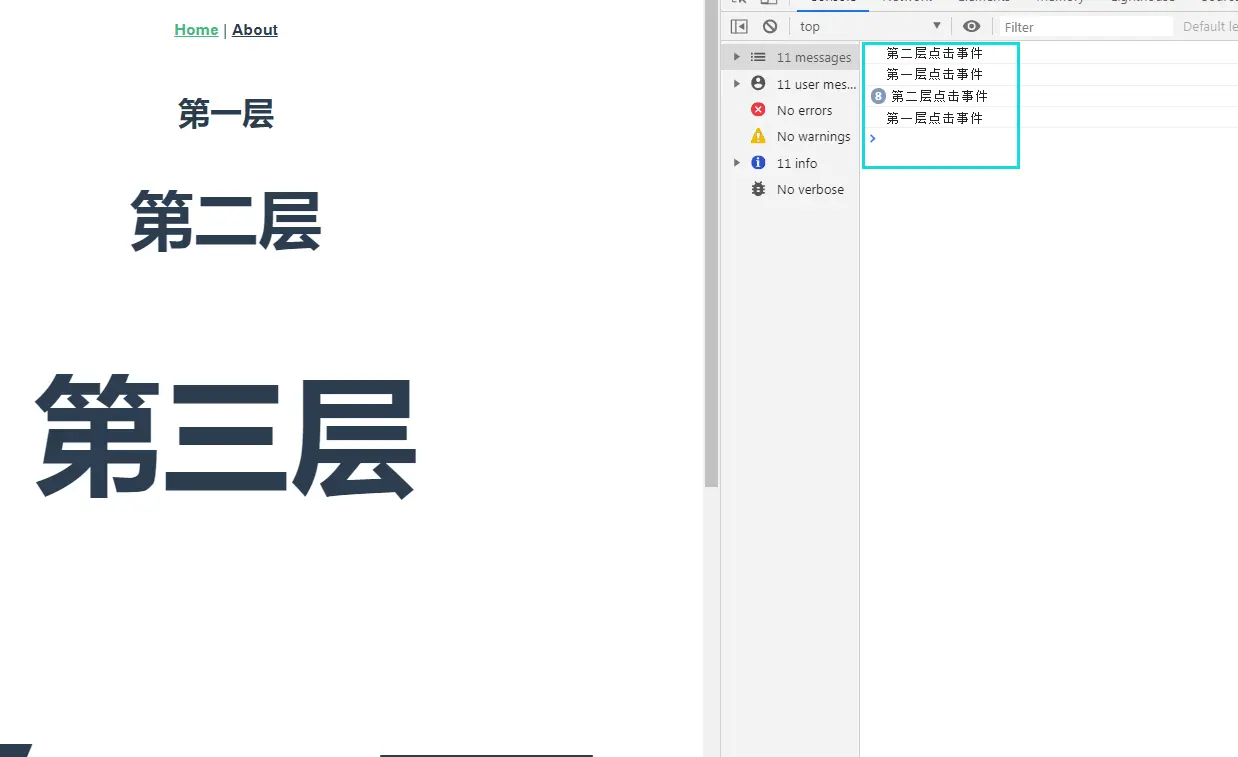Click the 第一层 heading on the page
Image resolution: width=1238 pixels, height=757 pixels.
[x=226, y=114]
